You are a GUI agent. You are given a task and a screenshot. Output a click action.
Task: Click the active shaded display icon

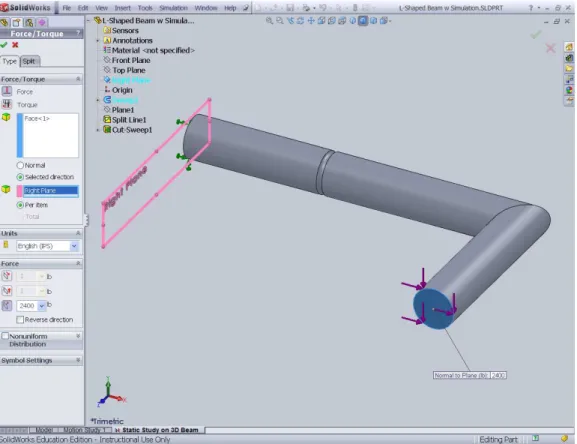363,21
